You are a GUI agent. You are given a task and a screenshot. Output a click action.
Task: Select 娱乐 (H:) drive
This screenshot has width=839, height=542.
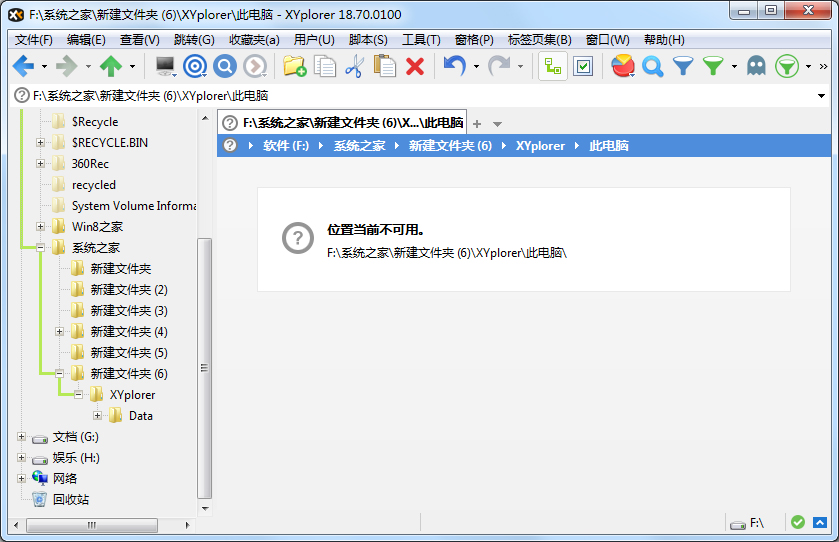76,458
